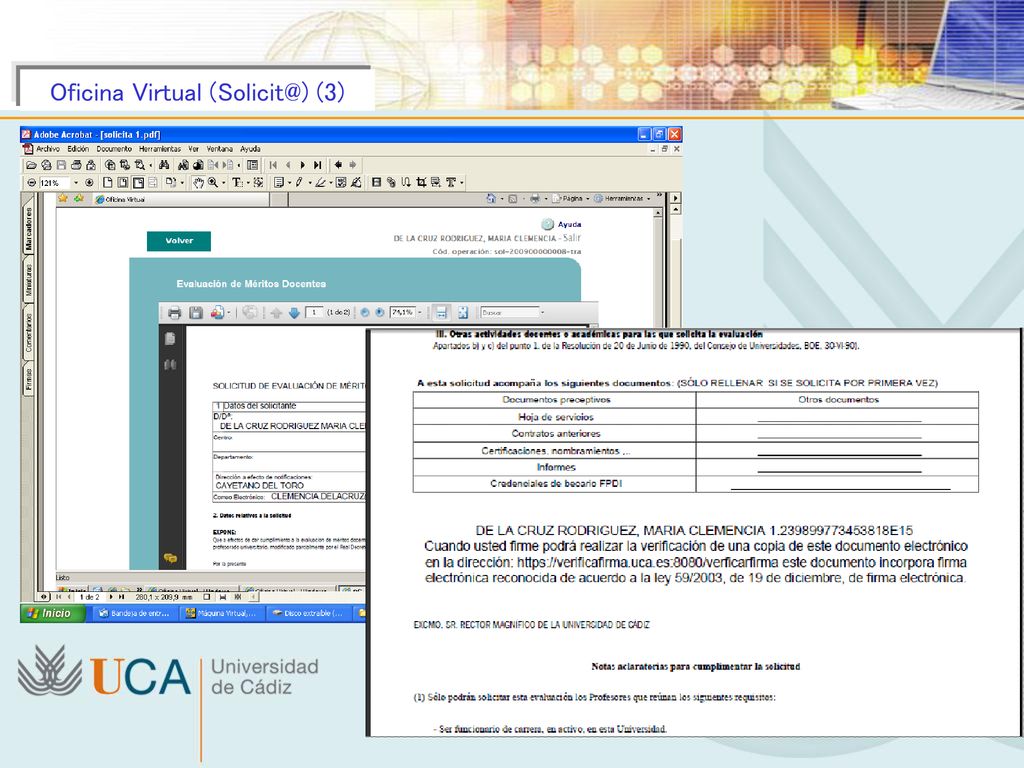Click gray up arrow previous page in viewer

pos(276,313)
